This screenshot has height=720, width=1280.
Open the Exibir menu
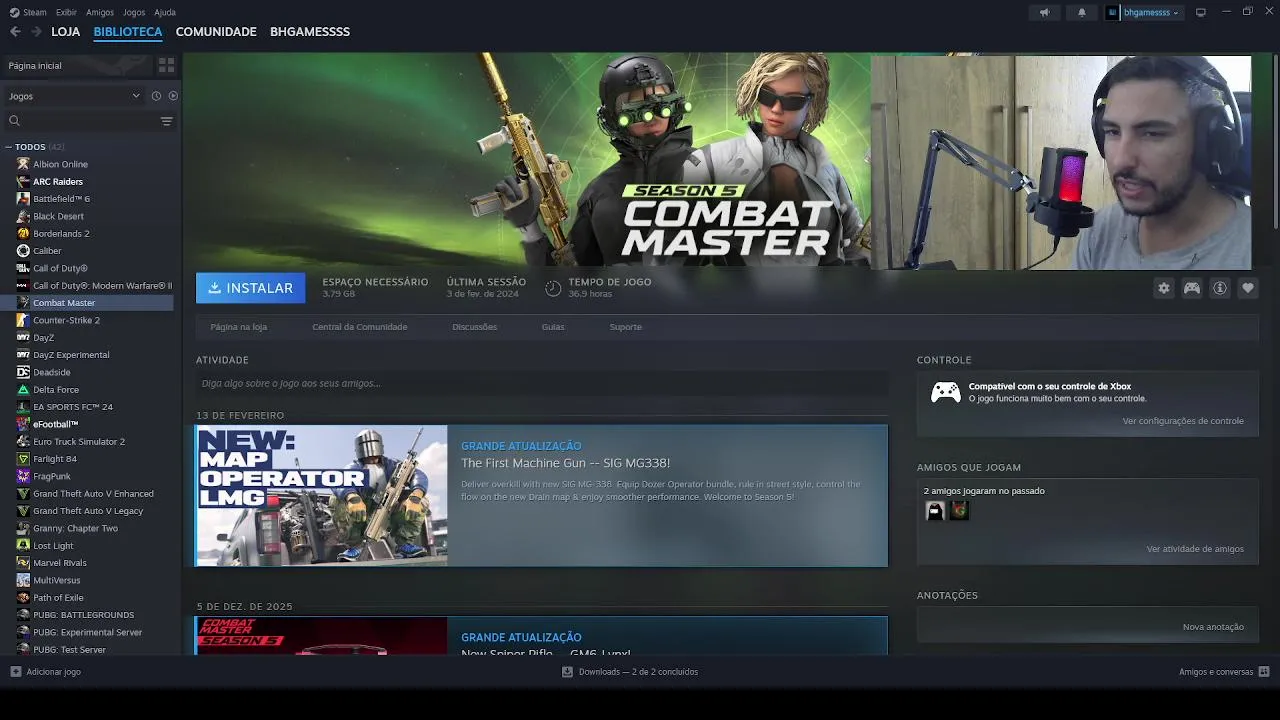pyautogui.click(x=66, y=12)
